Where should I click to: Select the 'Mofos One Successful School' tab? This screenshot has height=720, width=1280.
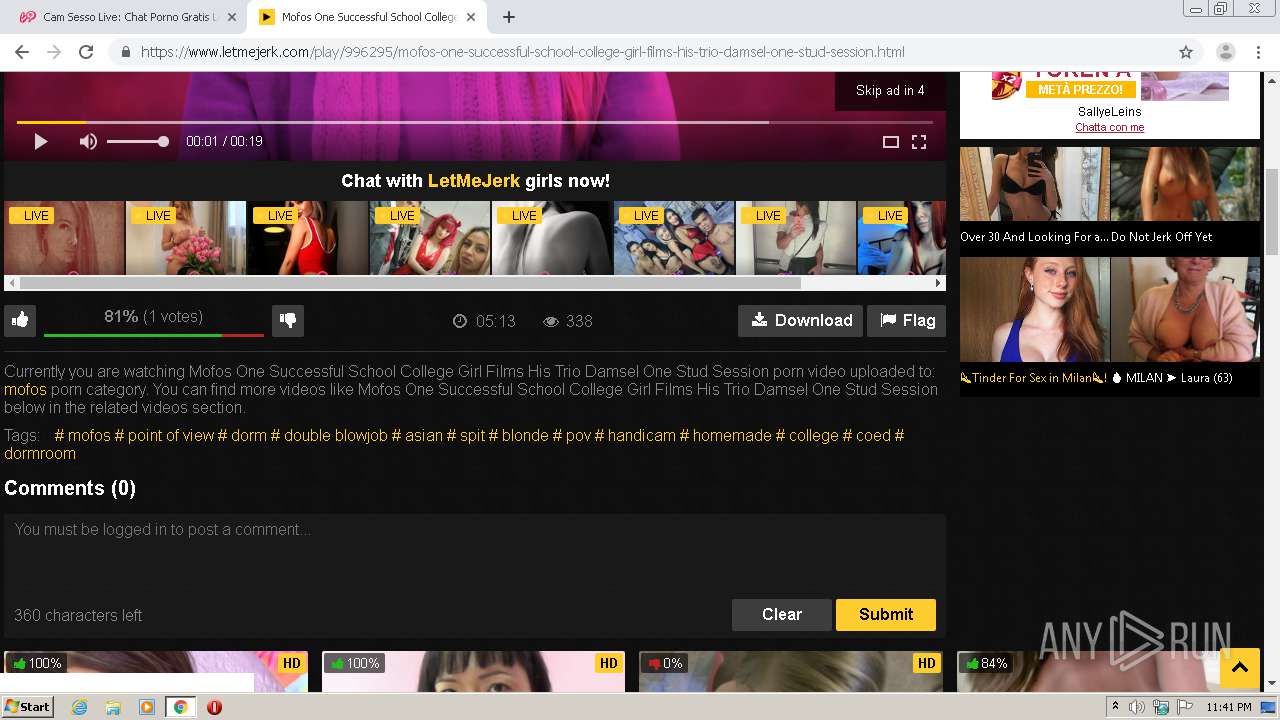click(366, 17)
